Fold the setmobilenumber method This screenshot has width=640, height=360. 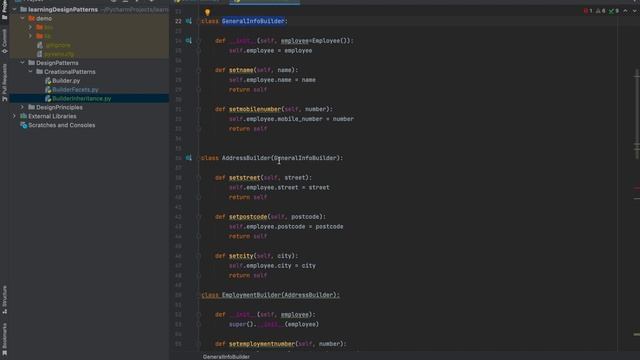coord(199,109)
